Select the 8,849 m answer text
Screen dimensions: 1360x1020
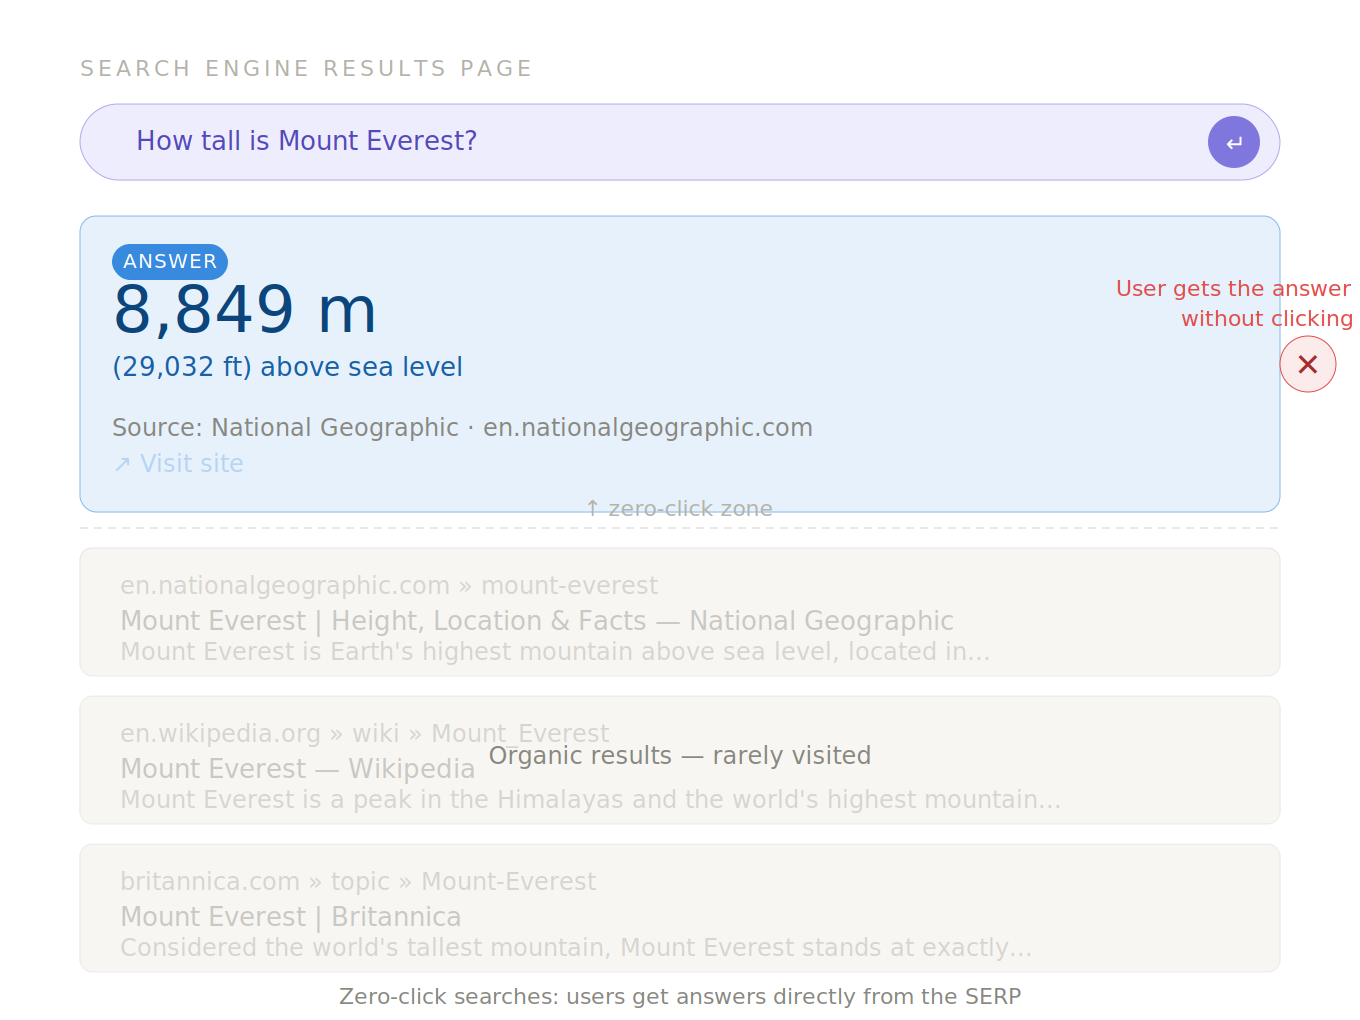point(245,310)
